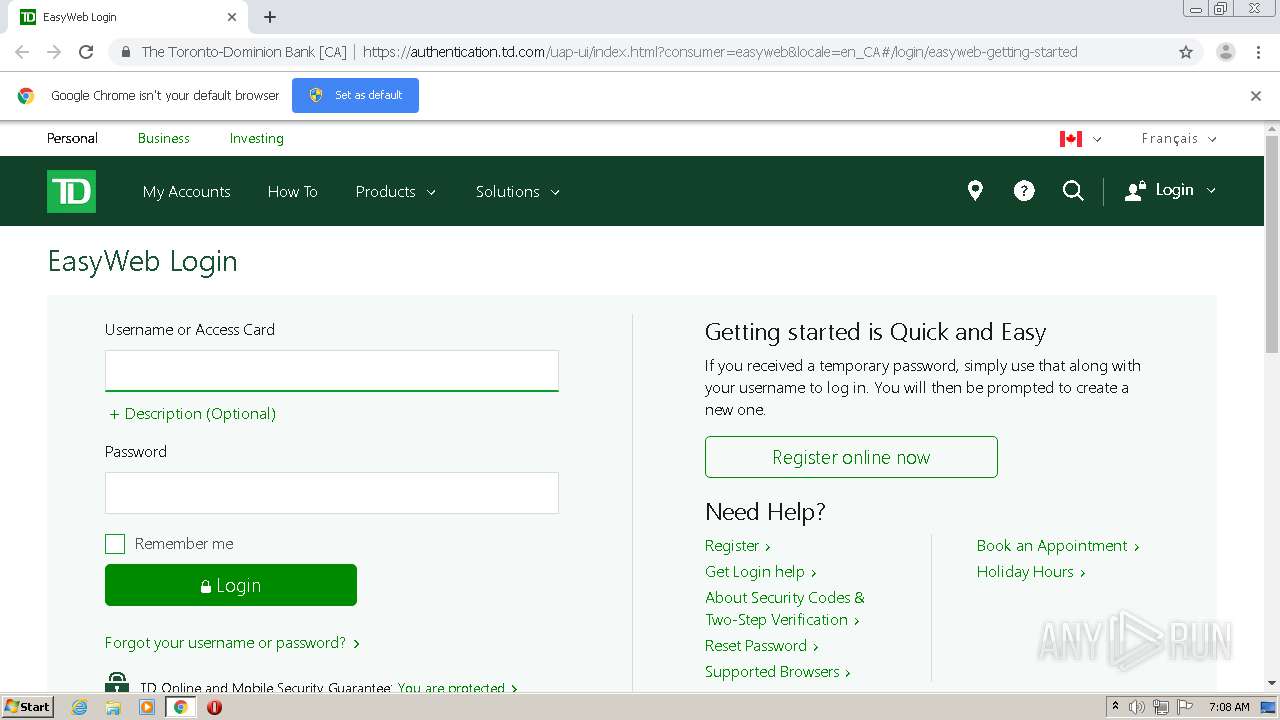1280x720 pixels.
Task: Click the volume icon in system tray
Action: (x=1137, y=707)
